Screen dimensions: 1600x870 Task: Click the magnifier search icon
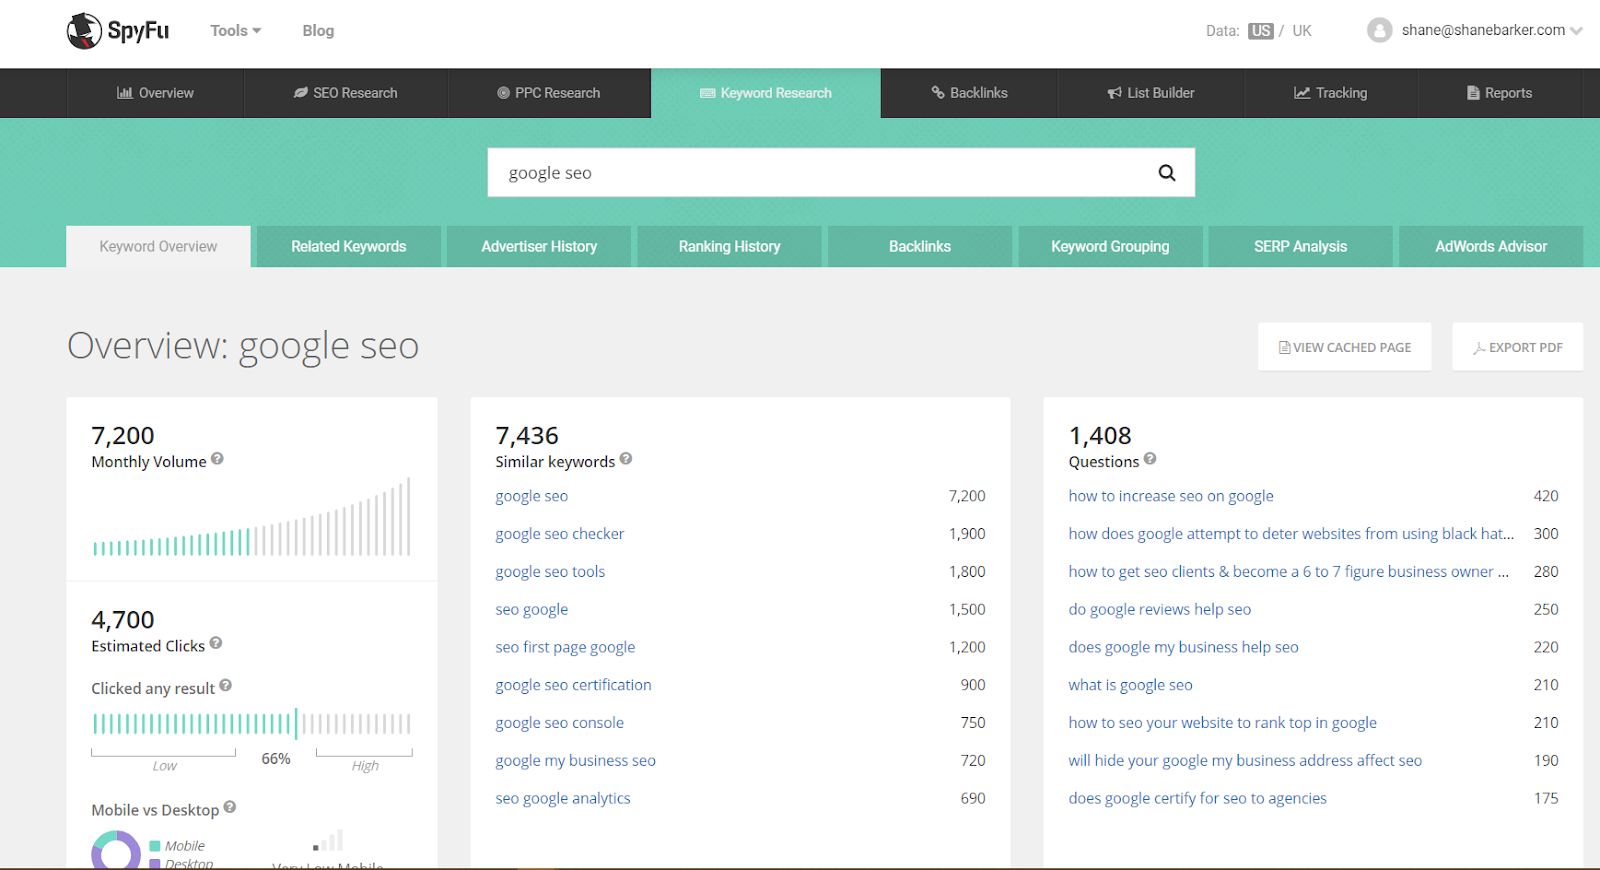(x=1167, y=173)
